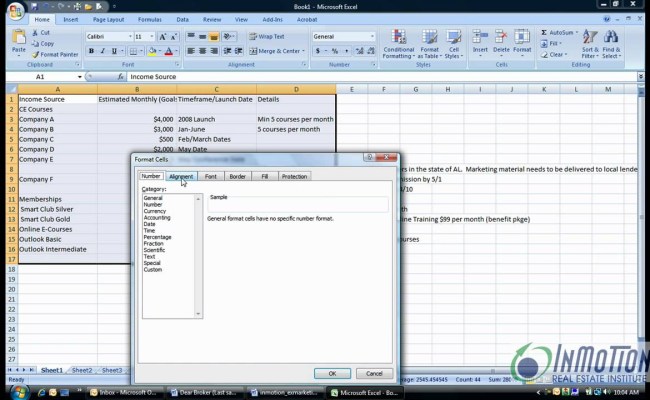Open the Name Box dropdown arrow

pyautogui.click(x=80, y=77)
